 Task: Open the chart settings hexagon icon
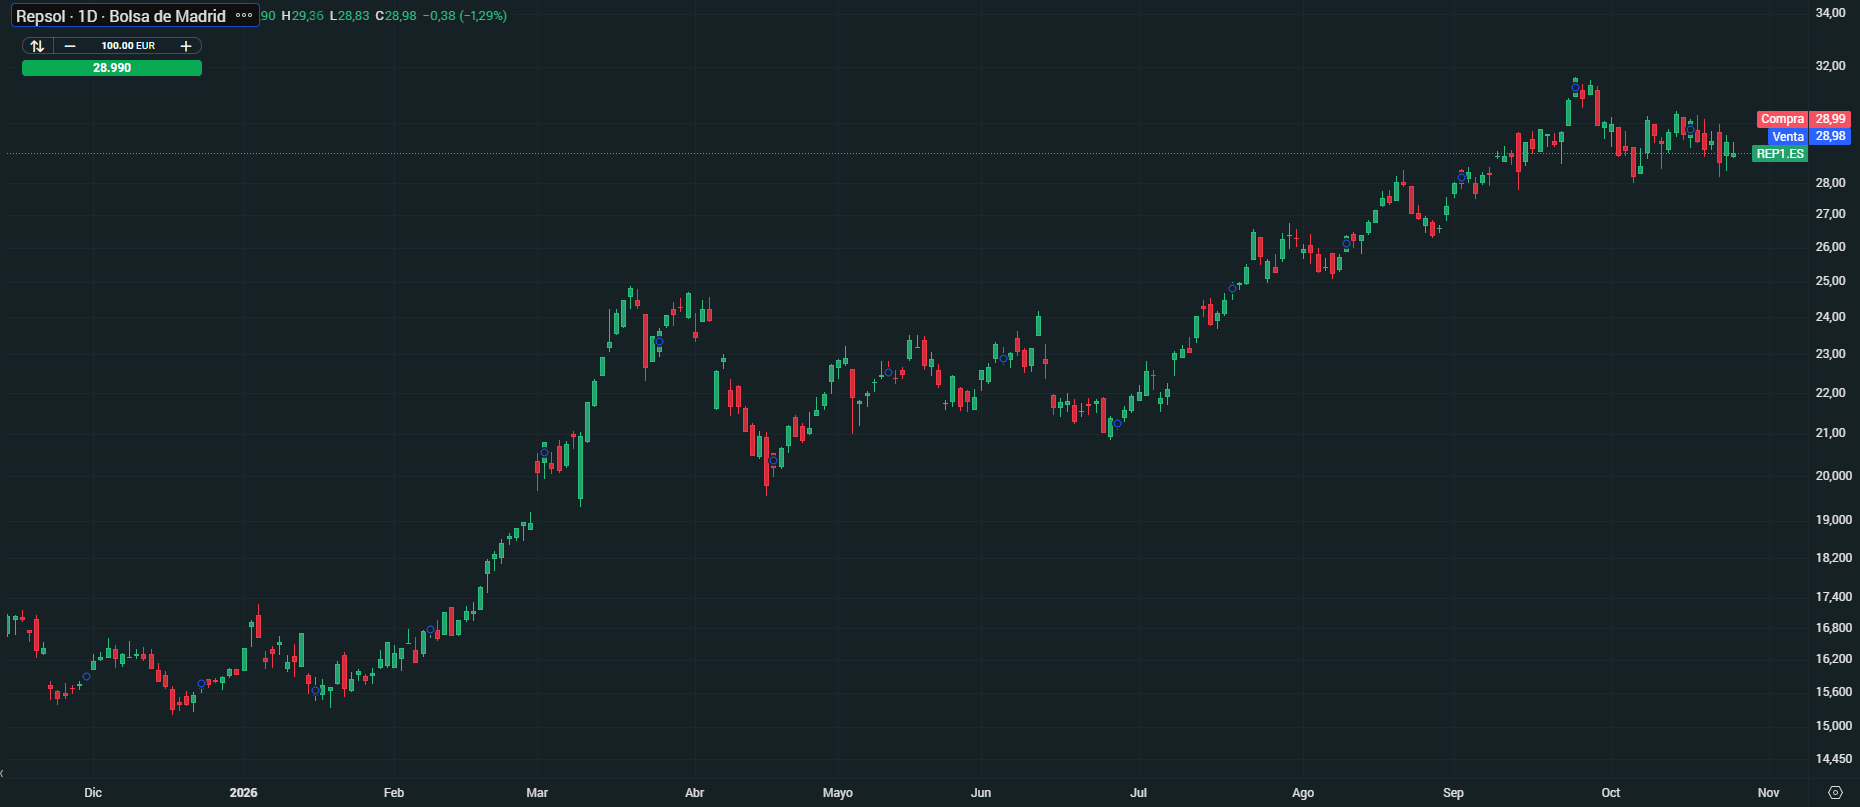click(1835, 793)
